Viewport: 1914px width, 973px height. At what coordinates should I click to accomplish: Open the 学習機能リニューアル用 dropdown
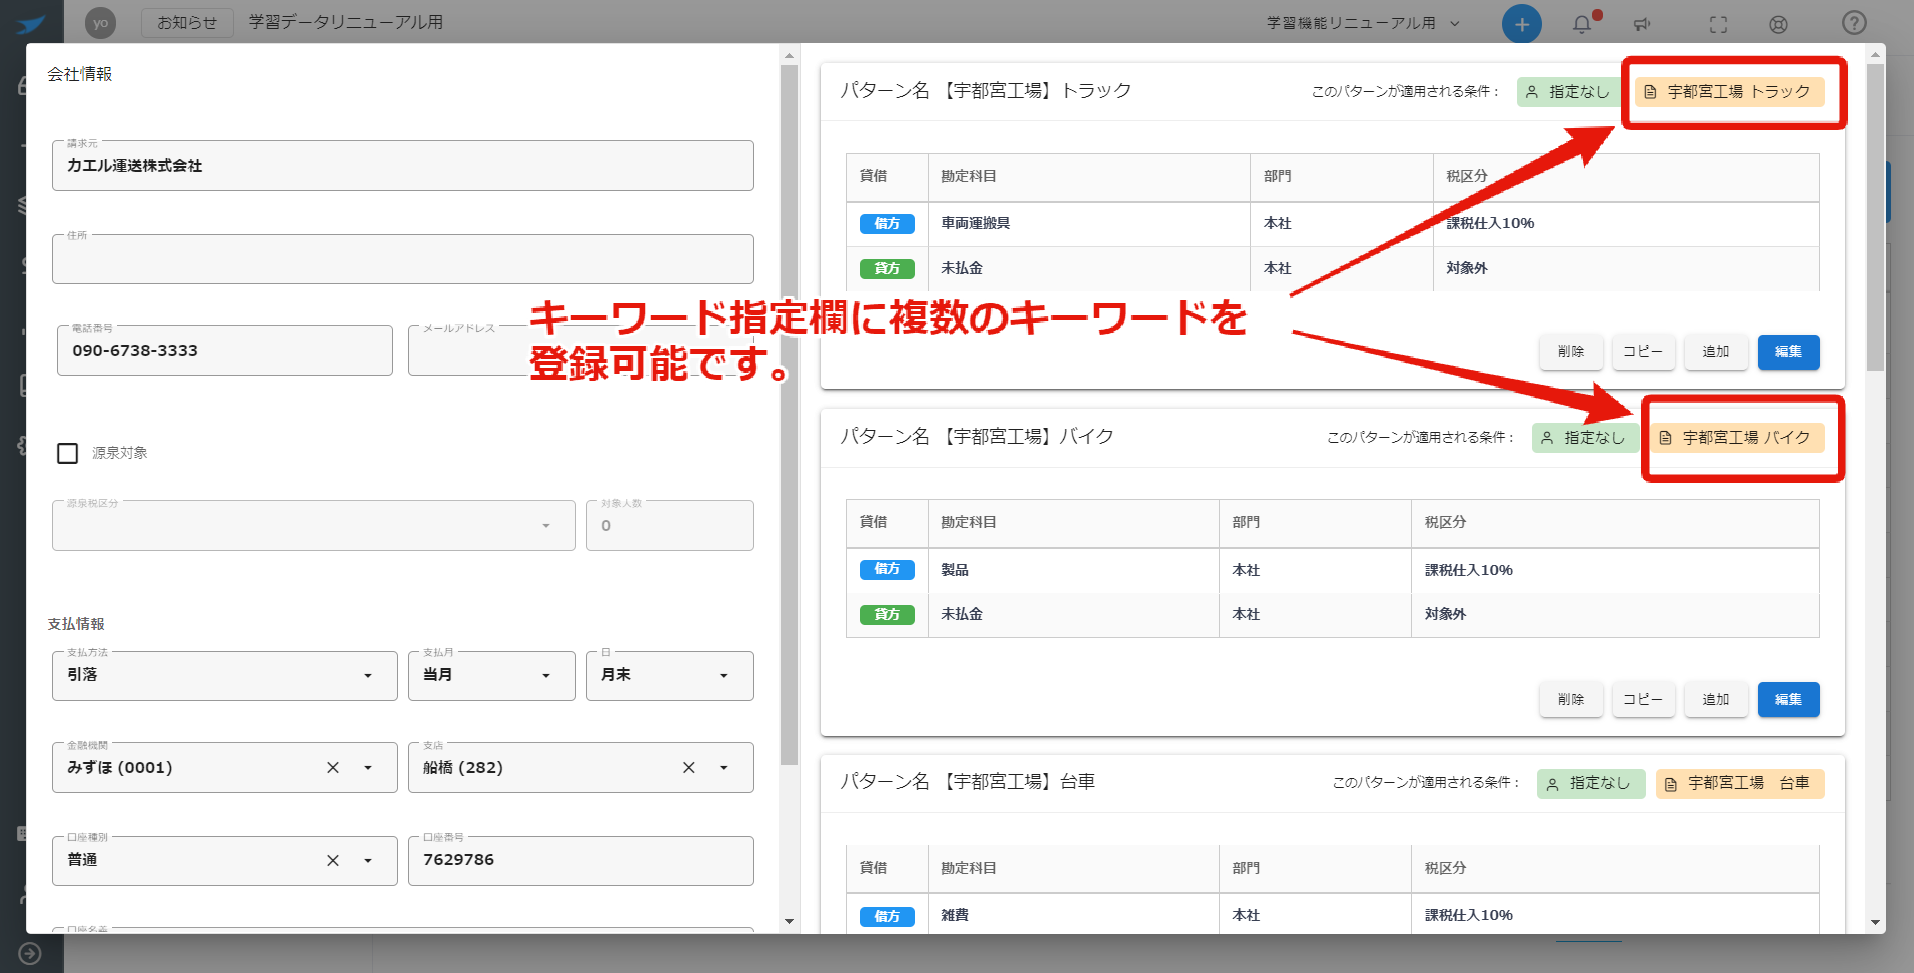click(x=1363, y=23)
